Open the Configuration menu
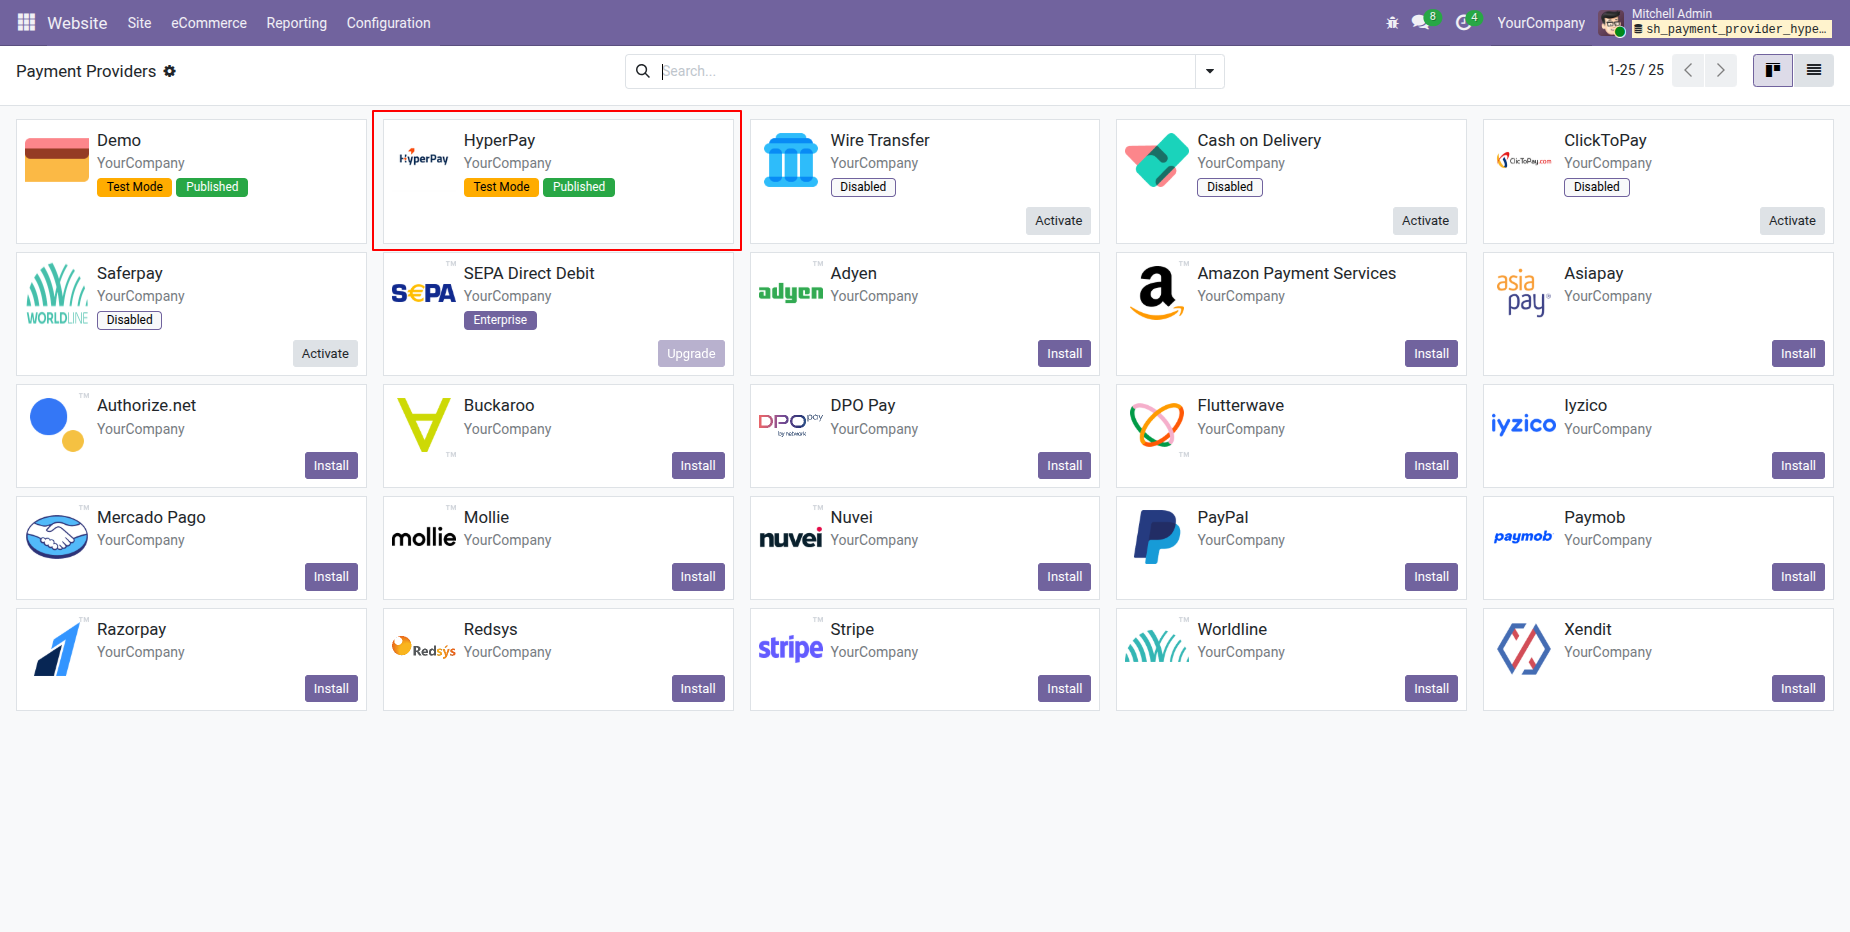Screen dimensions: 1850x932 tap(388, 23)
